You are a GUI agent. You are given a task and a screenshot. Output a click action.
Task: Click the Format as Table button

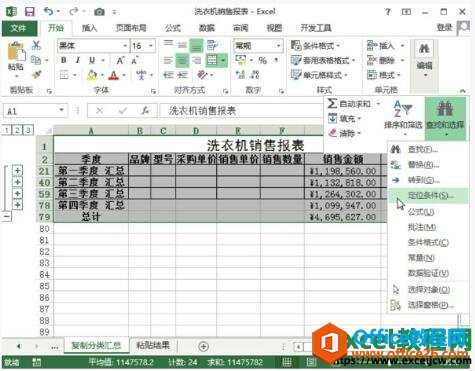click(323, 60)
